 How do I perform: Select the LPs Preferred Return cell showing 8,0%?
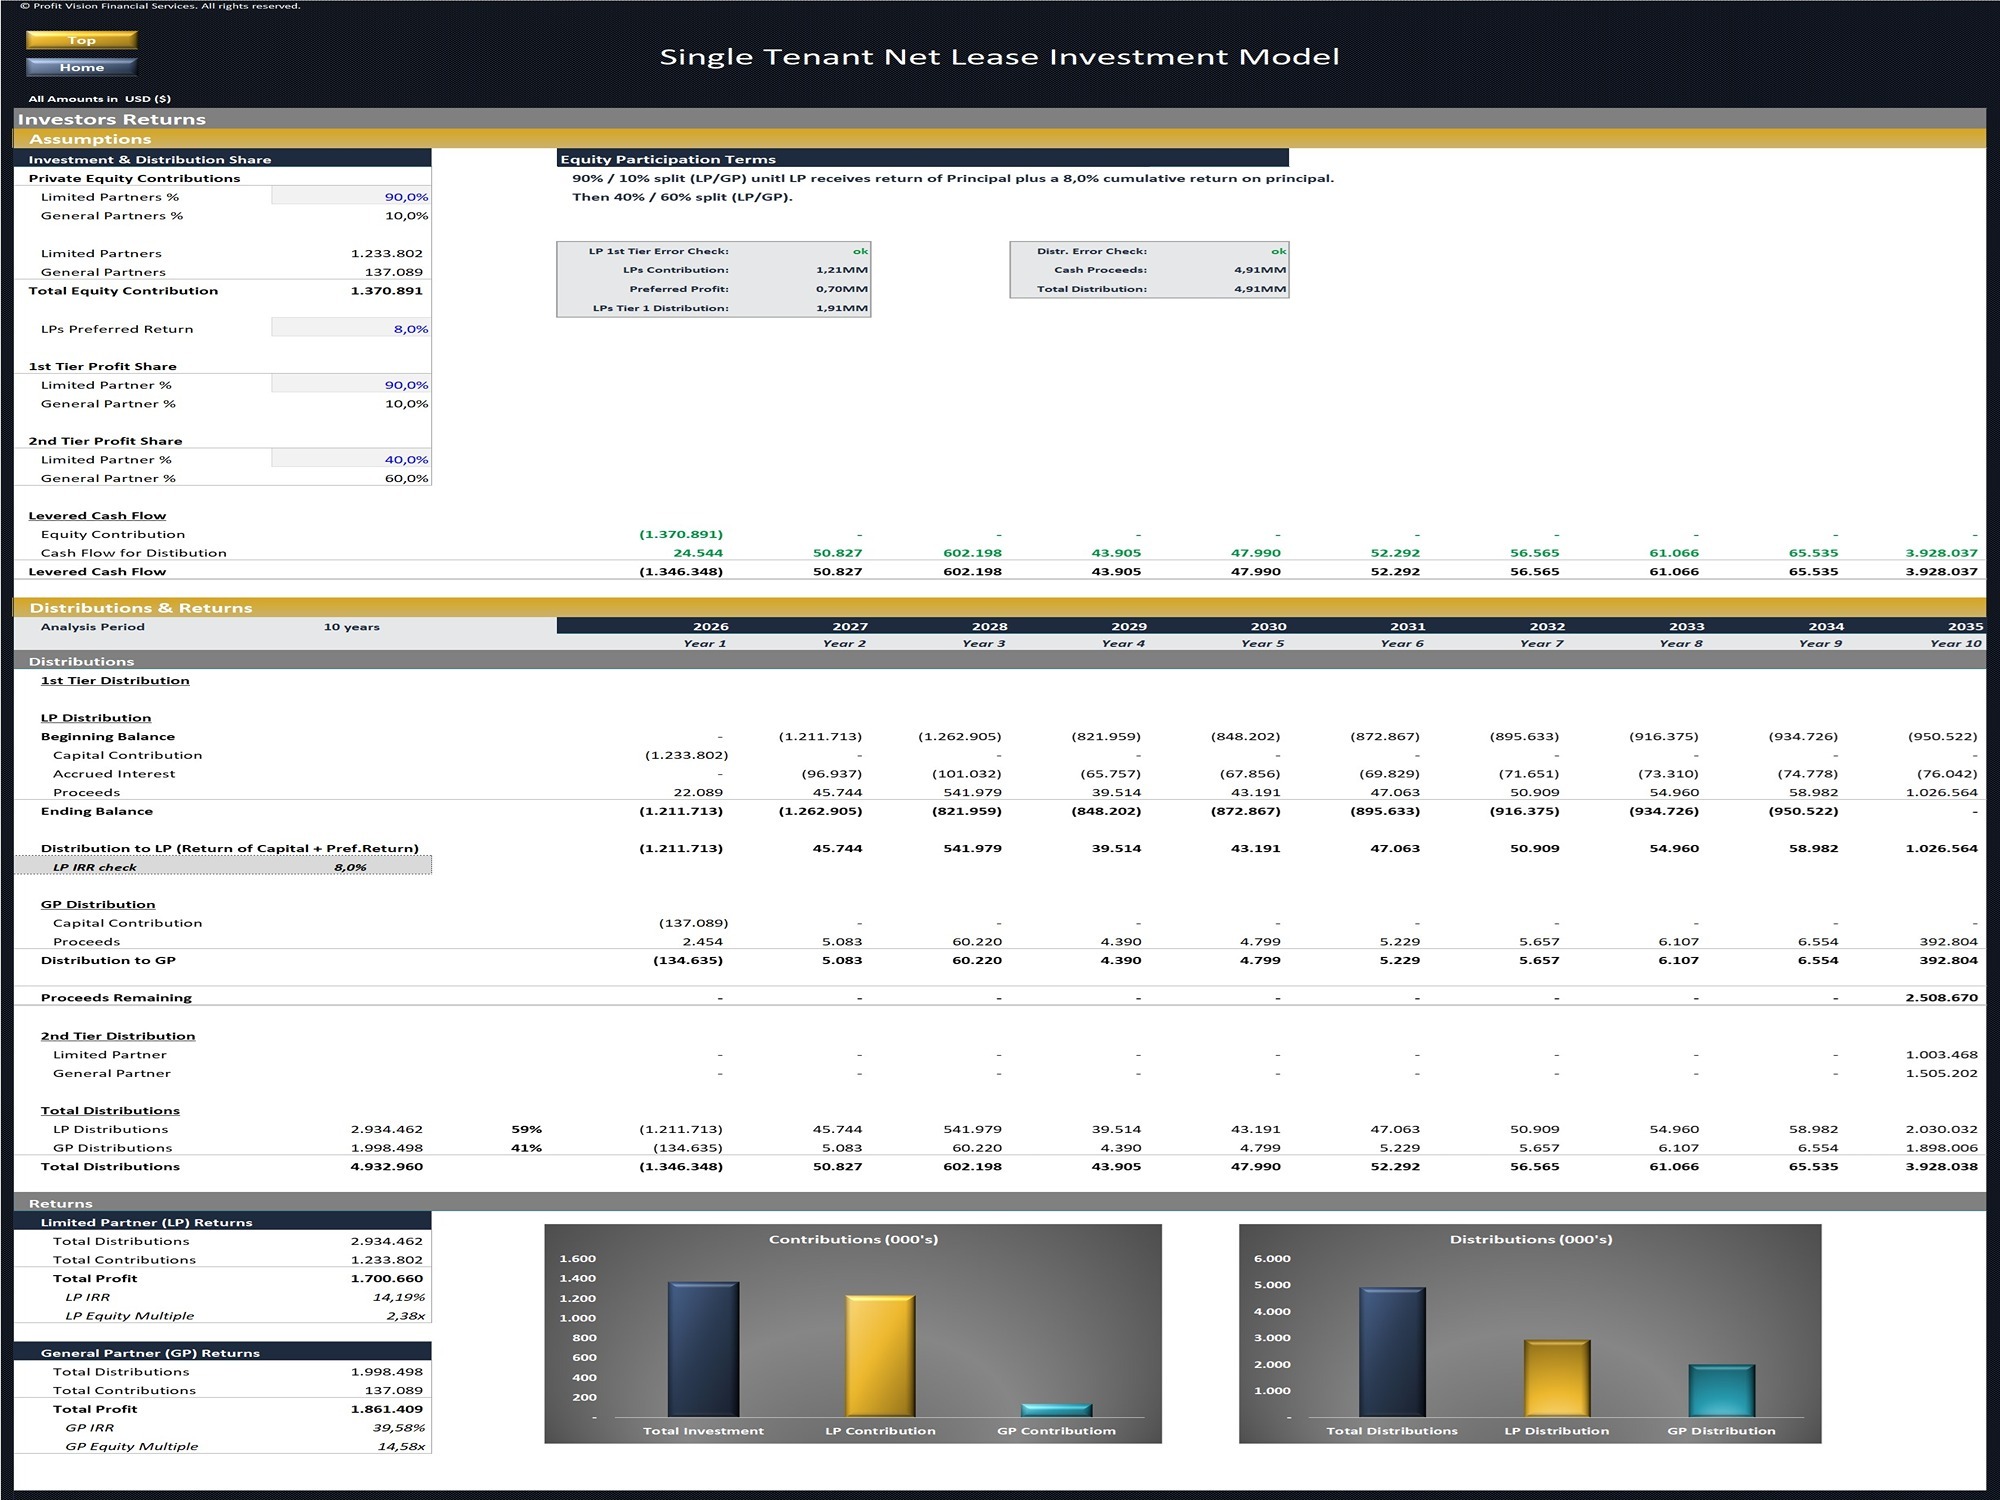pos(350,328)
